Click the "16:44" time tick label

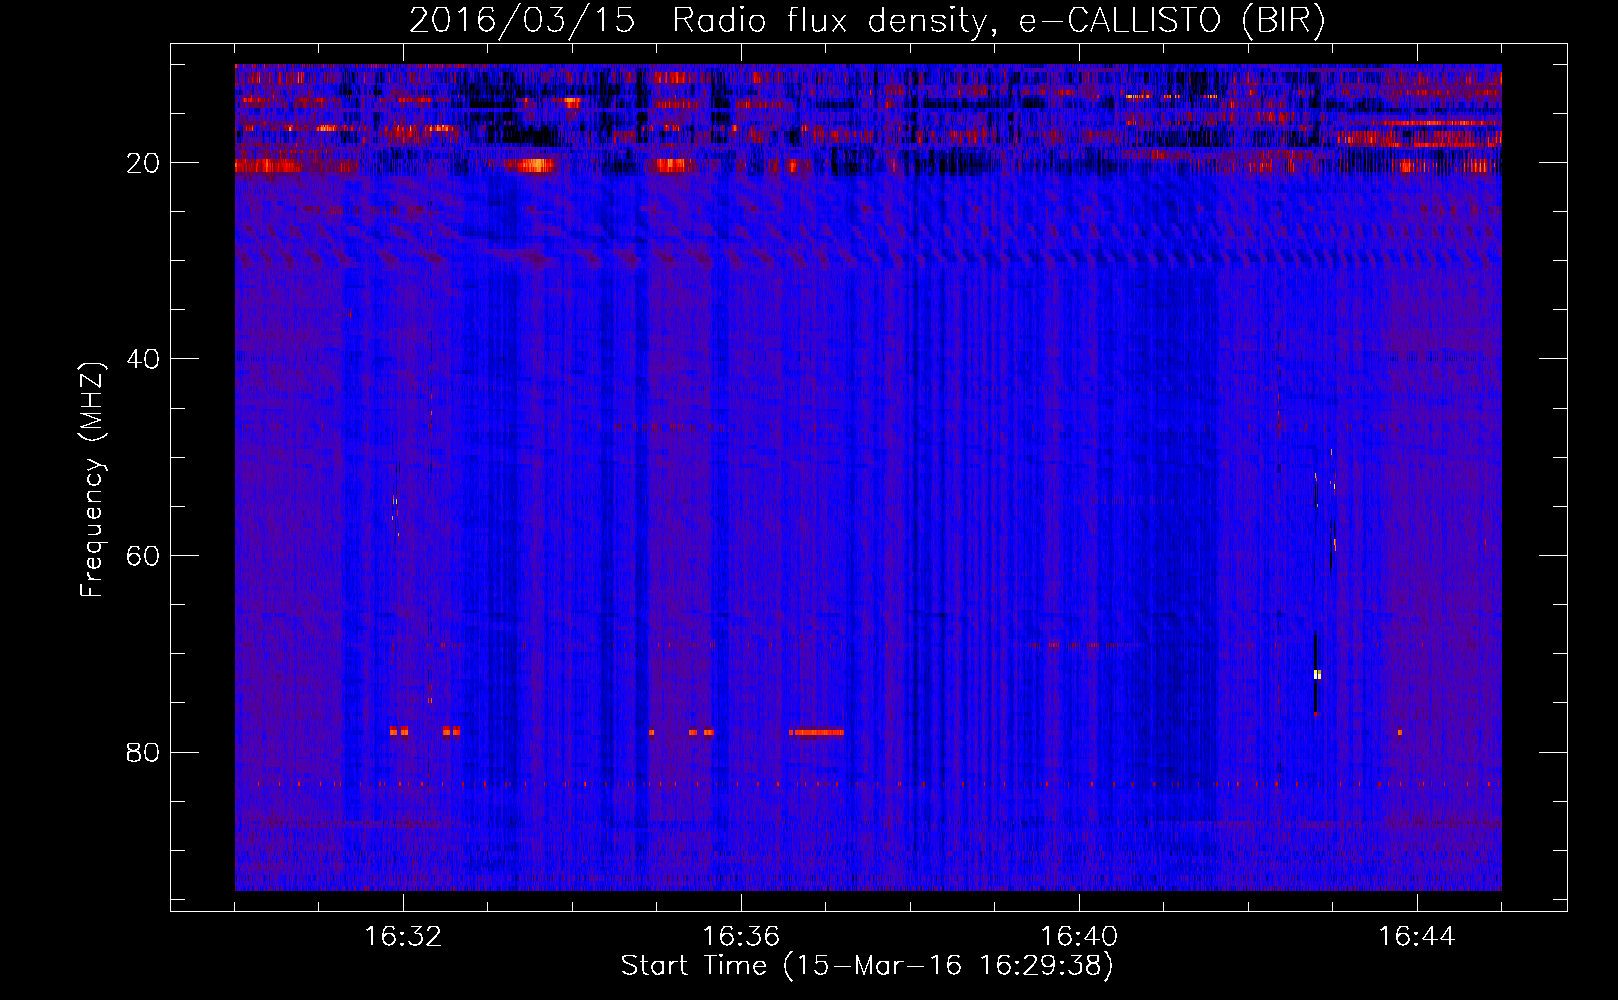pos(1417,937)
